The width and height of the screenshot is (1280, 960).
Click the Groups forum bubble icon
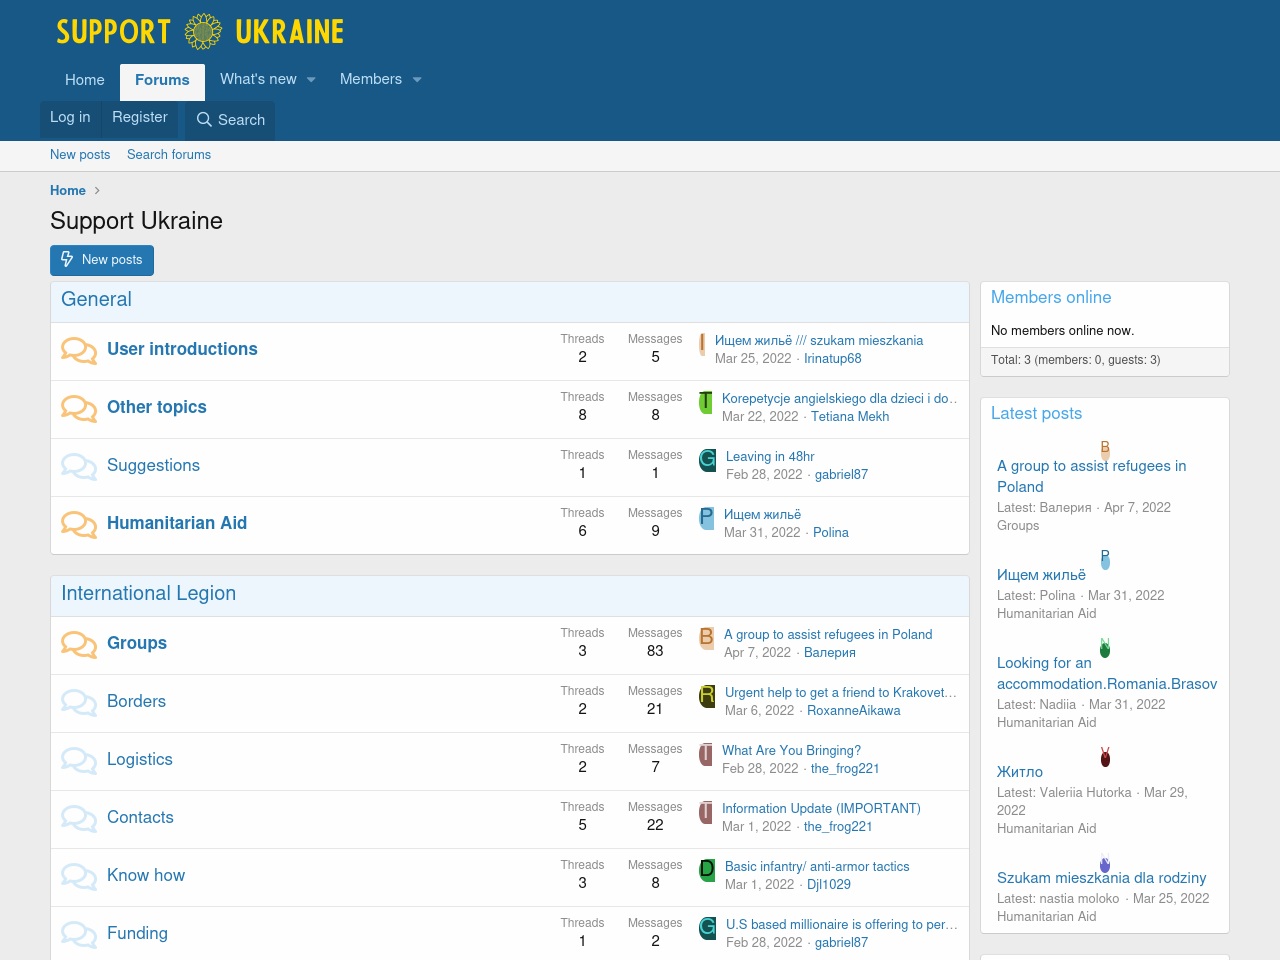pos(79,644)
